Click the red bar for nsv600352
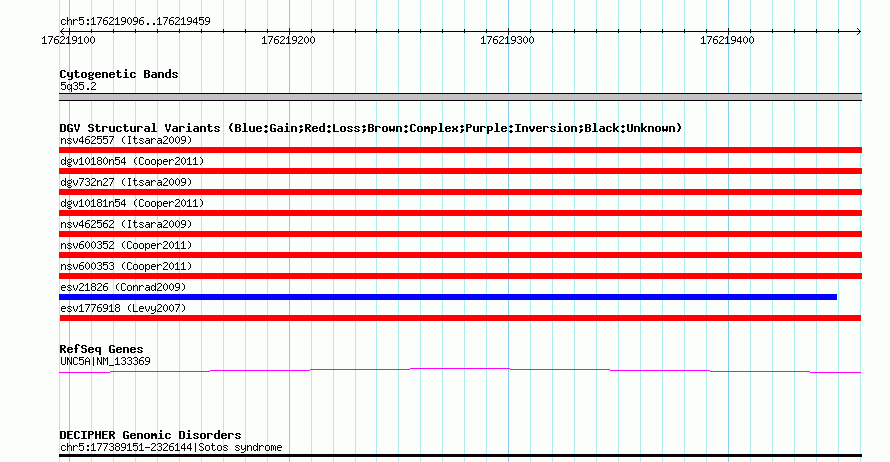890x462 pixels. (460, 255)
